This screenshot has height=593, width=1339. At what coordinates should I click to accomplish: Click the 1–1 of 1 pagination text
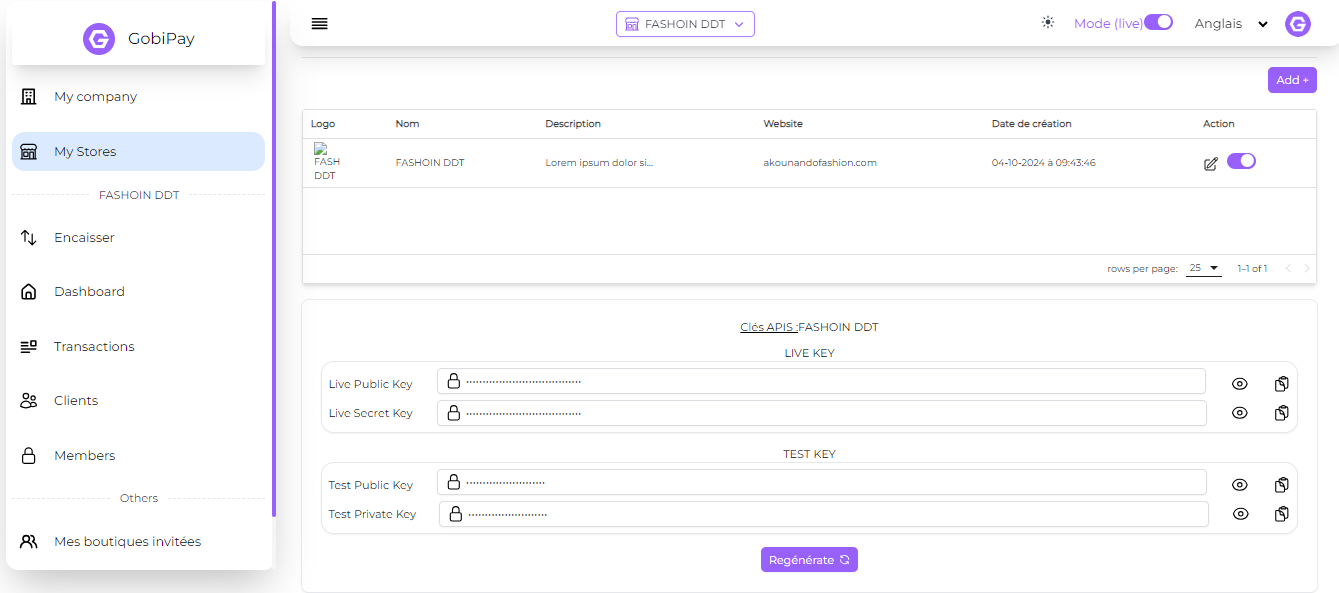tap(1252, 268)
